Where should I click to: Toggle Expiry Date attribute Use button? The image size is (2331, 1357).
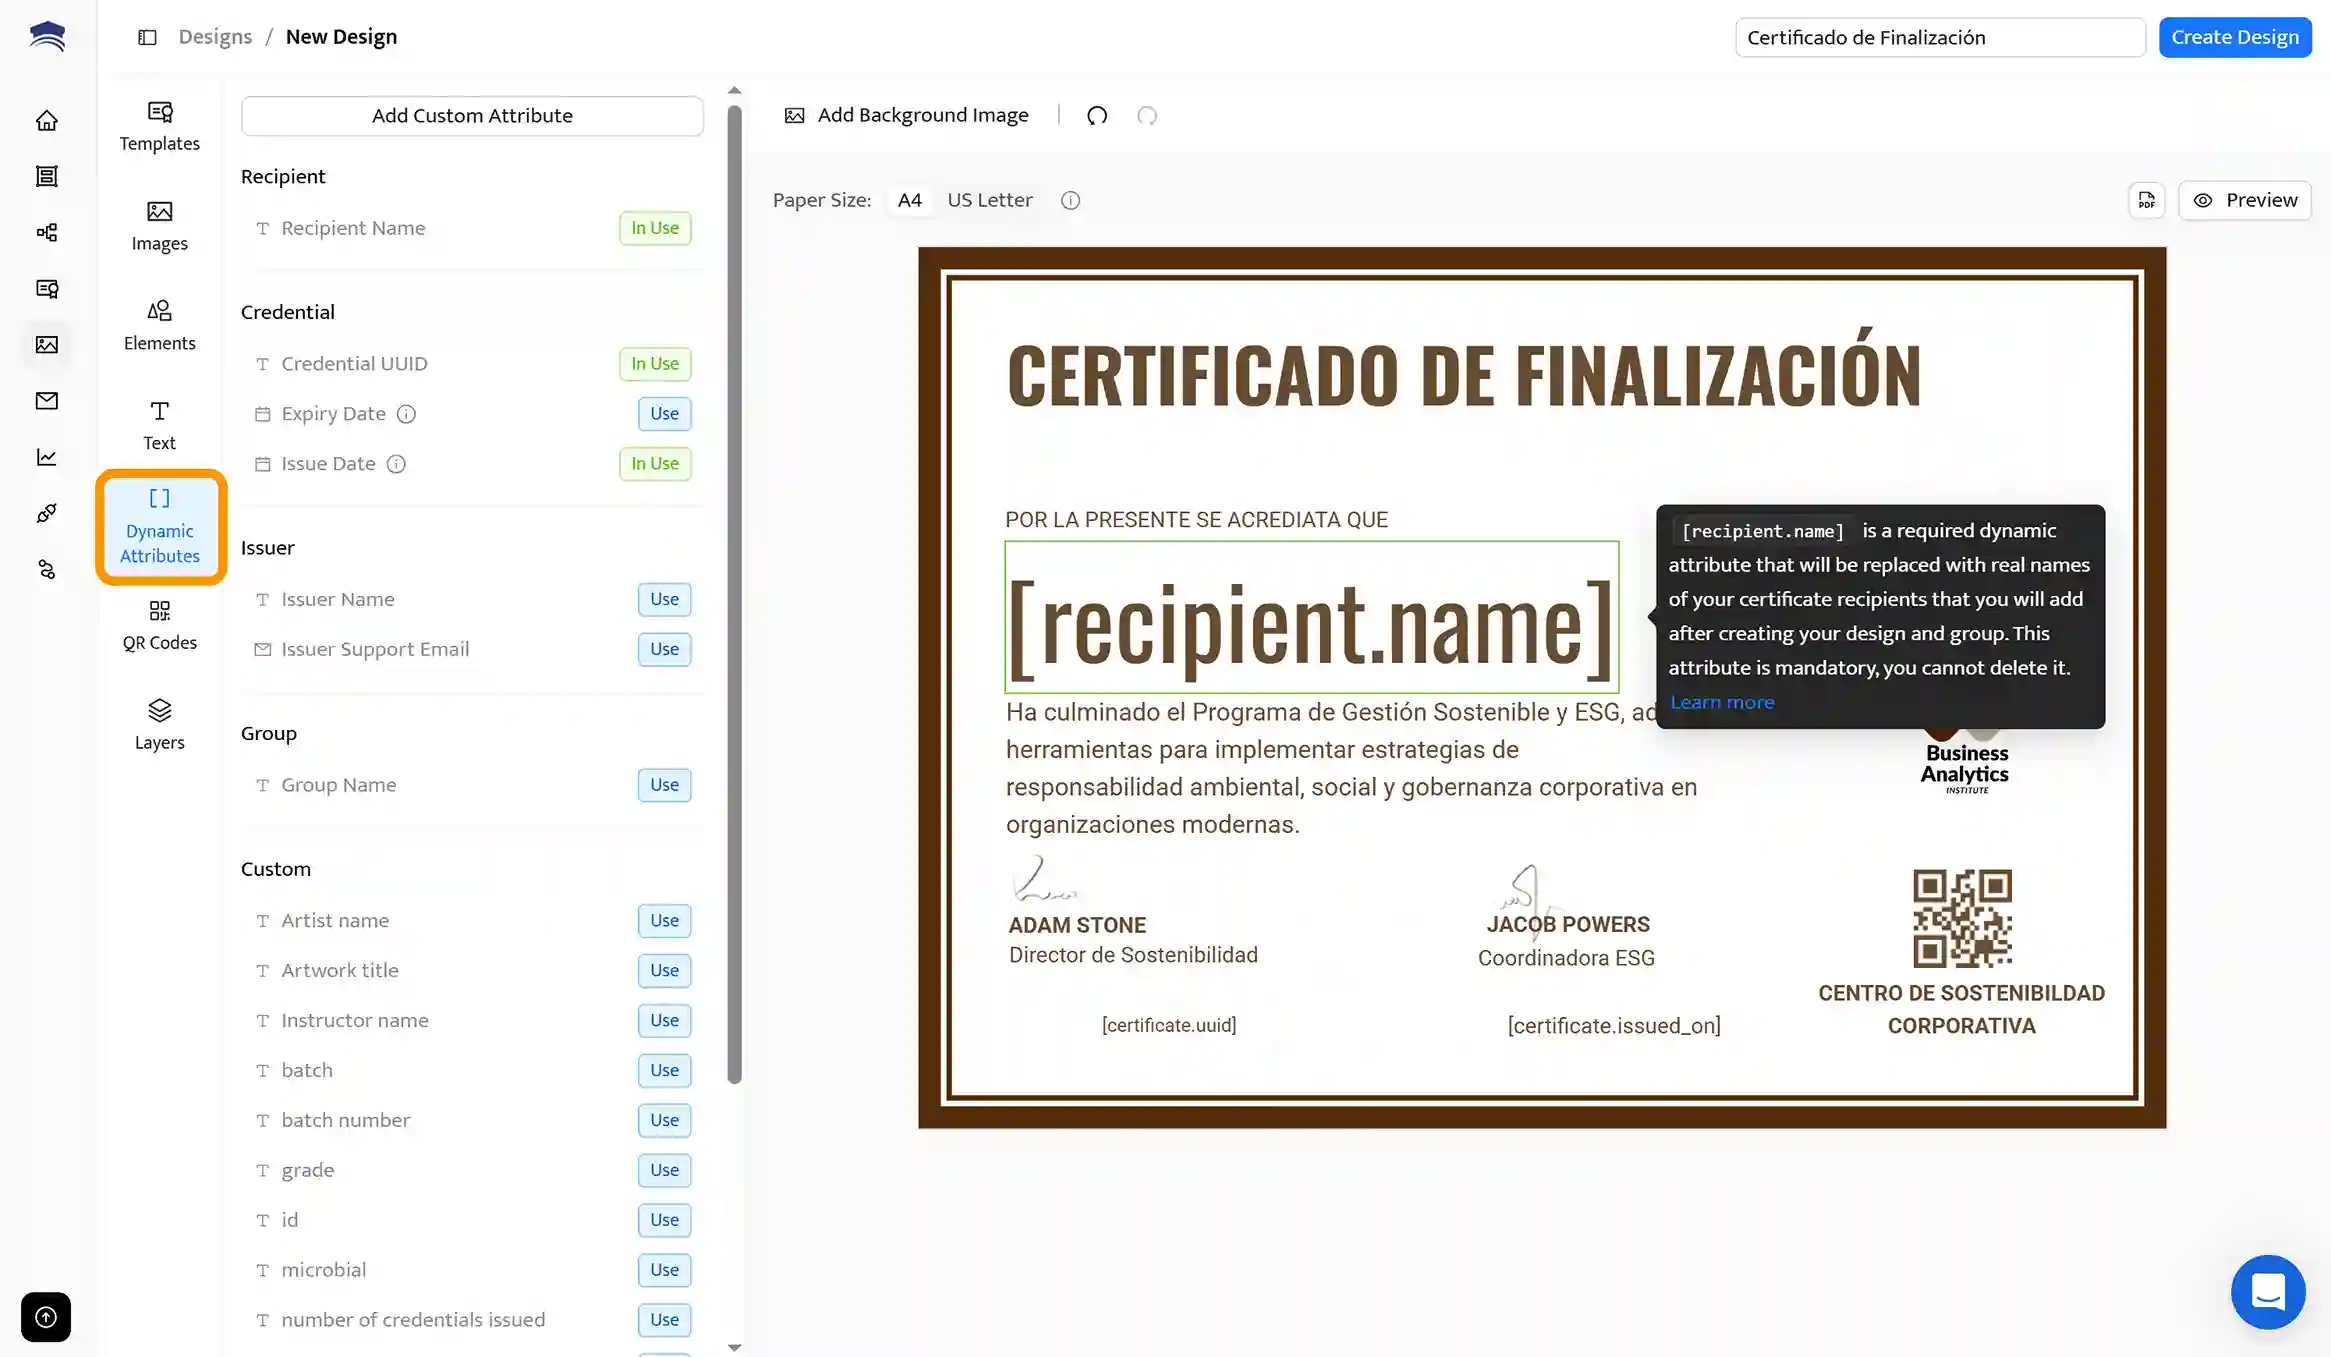click(664, 414)
